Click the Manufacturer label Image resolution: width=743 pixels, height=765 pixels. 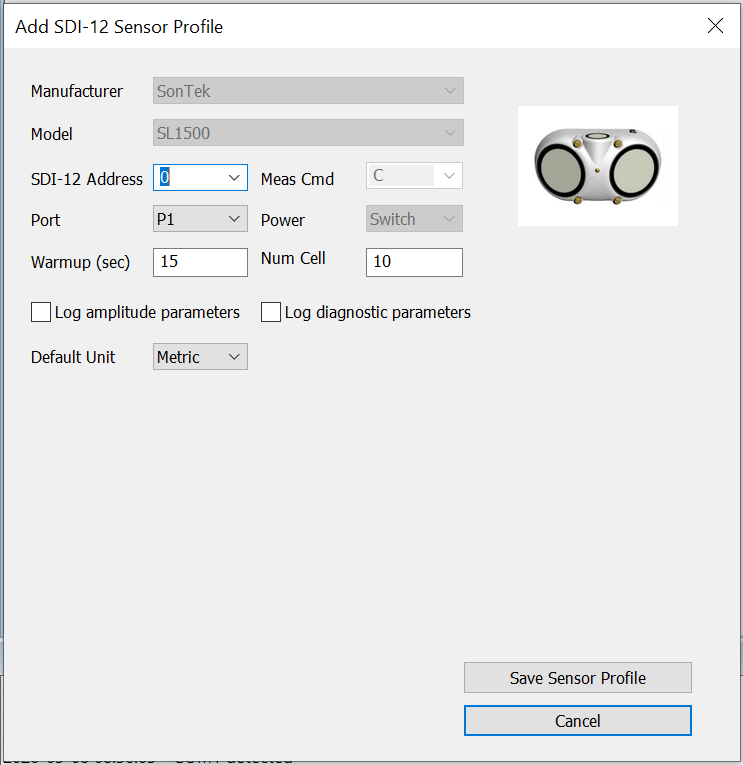click(77, 91)
